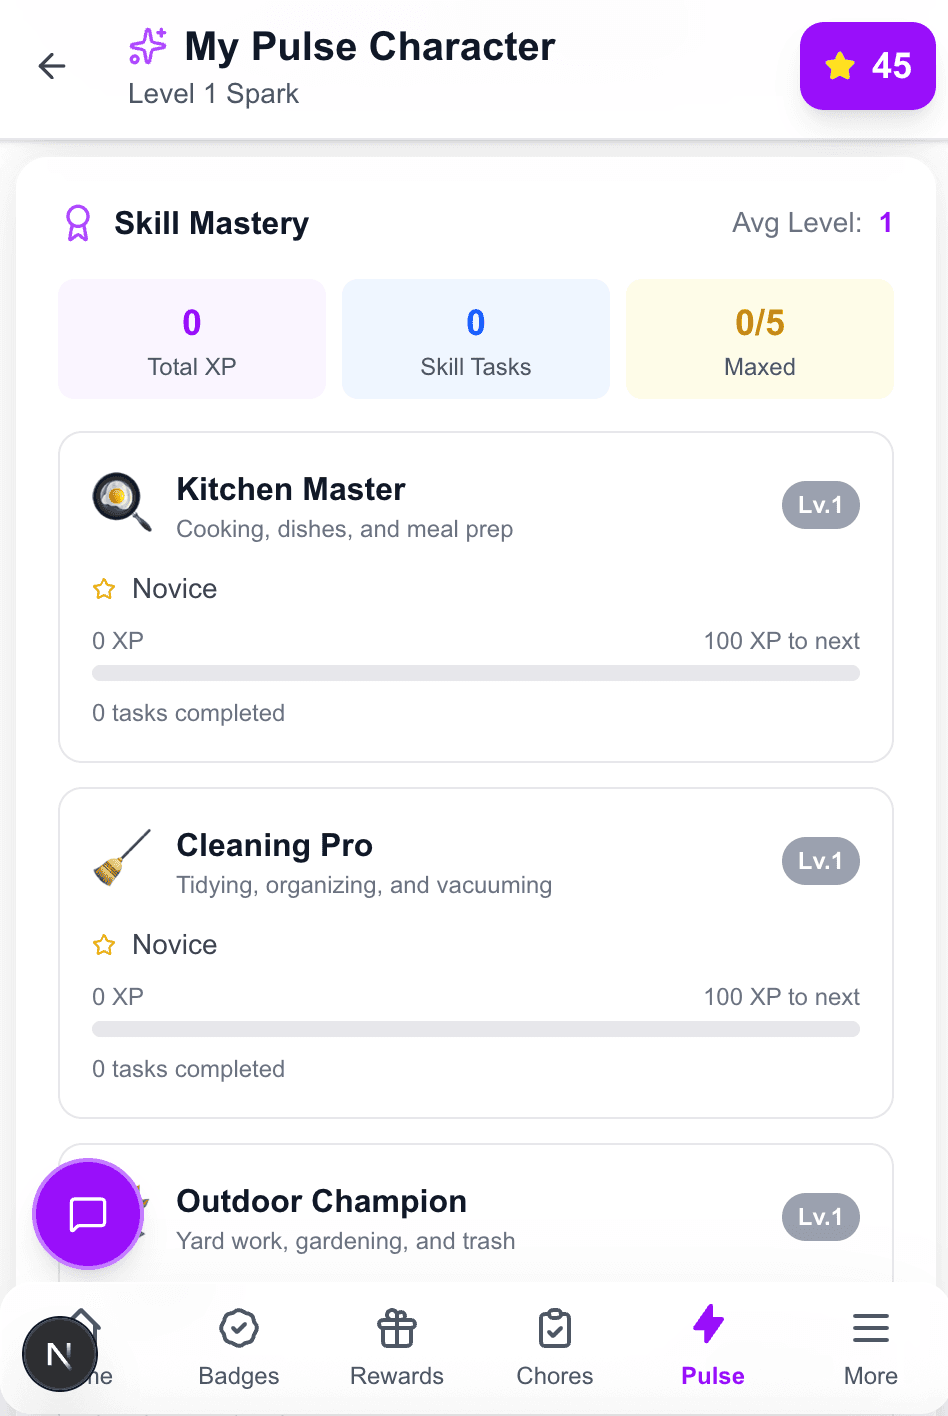Image resolution: width=948 pixels, height=1416 pixels.
Task: Open the Rewards gift icon
Action: click(x=396, y=1328)
